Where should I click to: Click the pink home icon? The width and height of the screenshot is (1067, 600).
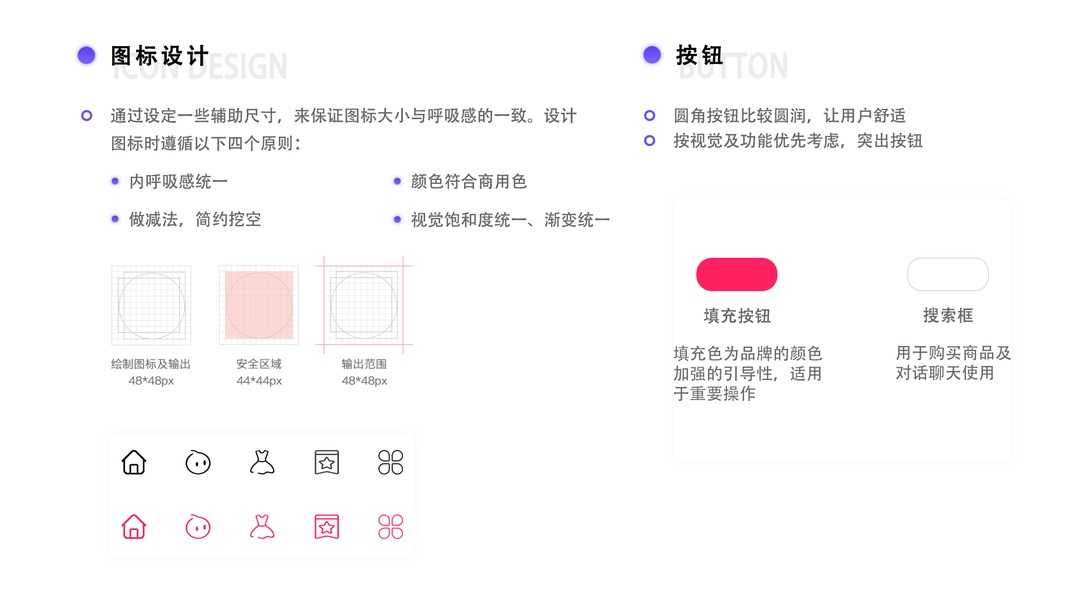[x=134, y=526]
